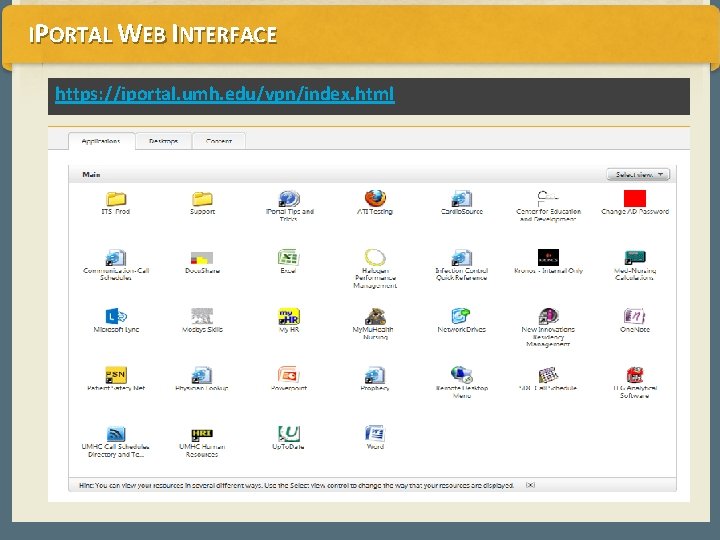Open Halogen Performance Management
This screenshot has width=720, height=540.
pyautogui.click(x=375, y=257)
